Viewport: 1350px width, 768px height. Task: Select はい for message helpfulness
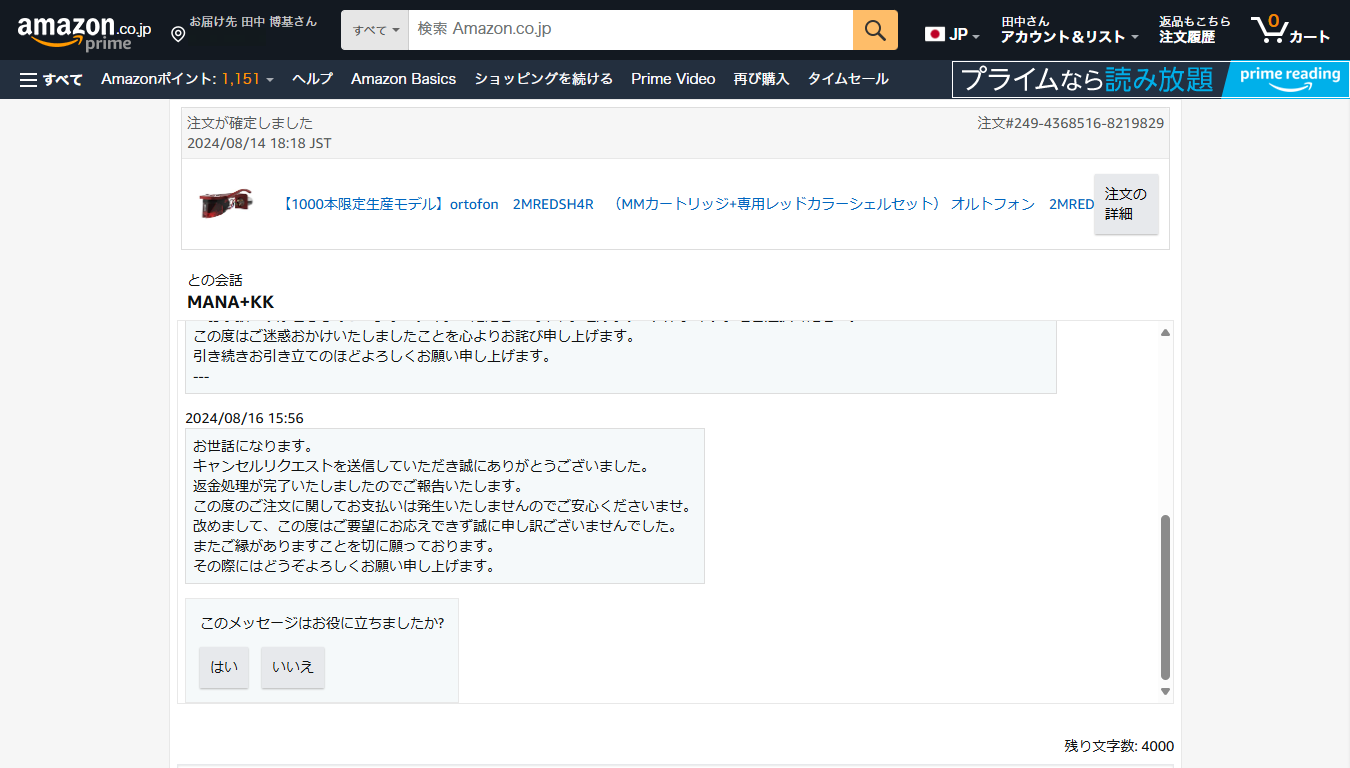click(x=224, y=667)
